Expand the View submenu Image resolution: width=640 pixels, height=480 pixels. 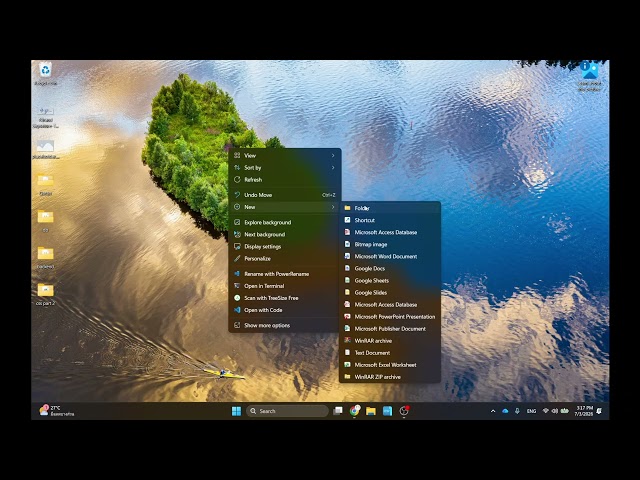pos(284,156)
